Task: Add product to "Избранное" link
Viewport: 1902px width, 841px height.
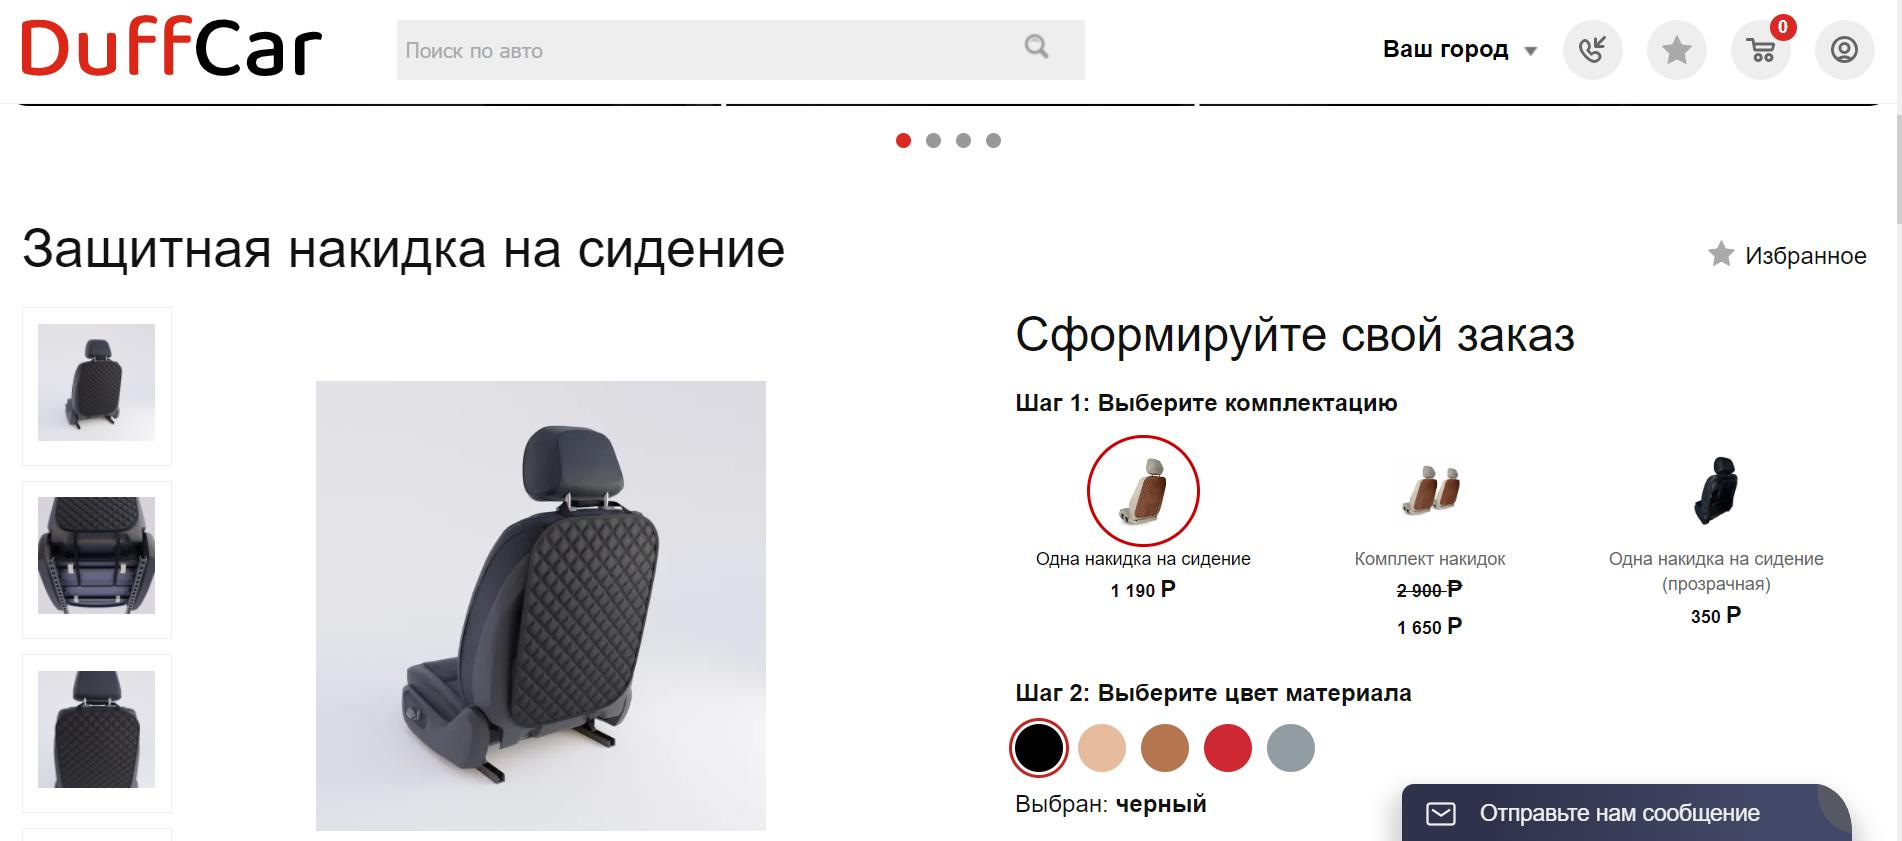Action: pos(1787,255)
